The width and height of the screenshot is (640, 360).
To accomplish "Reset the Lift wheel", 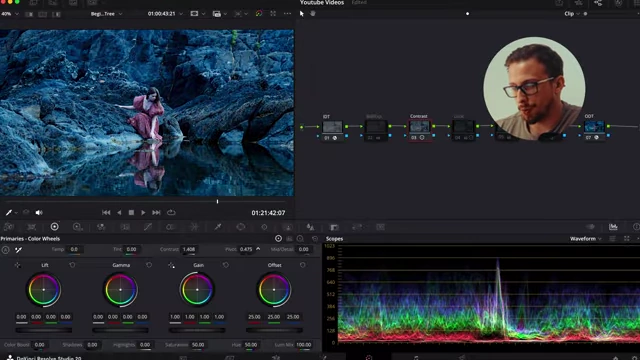I will (72, 265).
